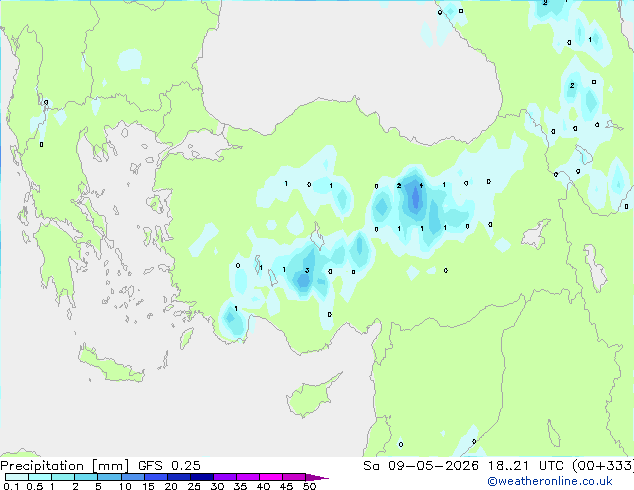This screenshot has width=634, height=490.
Task: Click the legend scale label '35'
Action: [240, 486]
